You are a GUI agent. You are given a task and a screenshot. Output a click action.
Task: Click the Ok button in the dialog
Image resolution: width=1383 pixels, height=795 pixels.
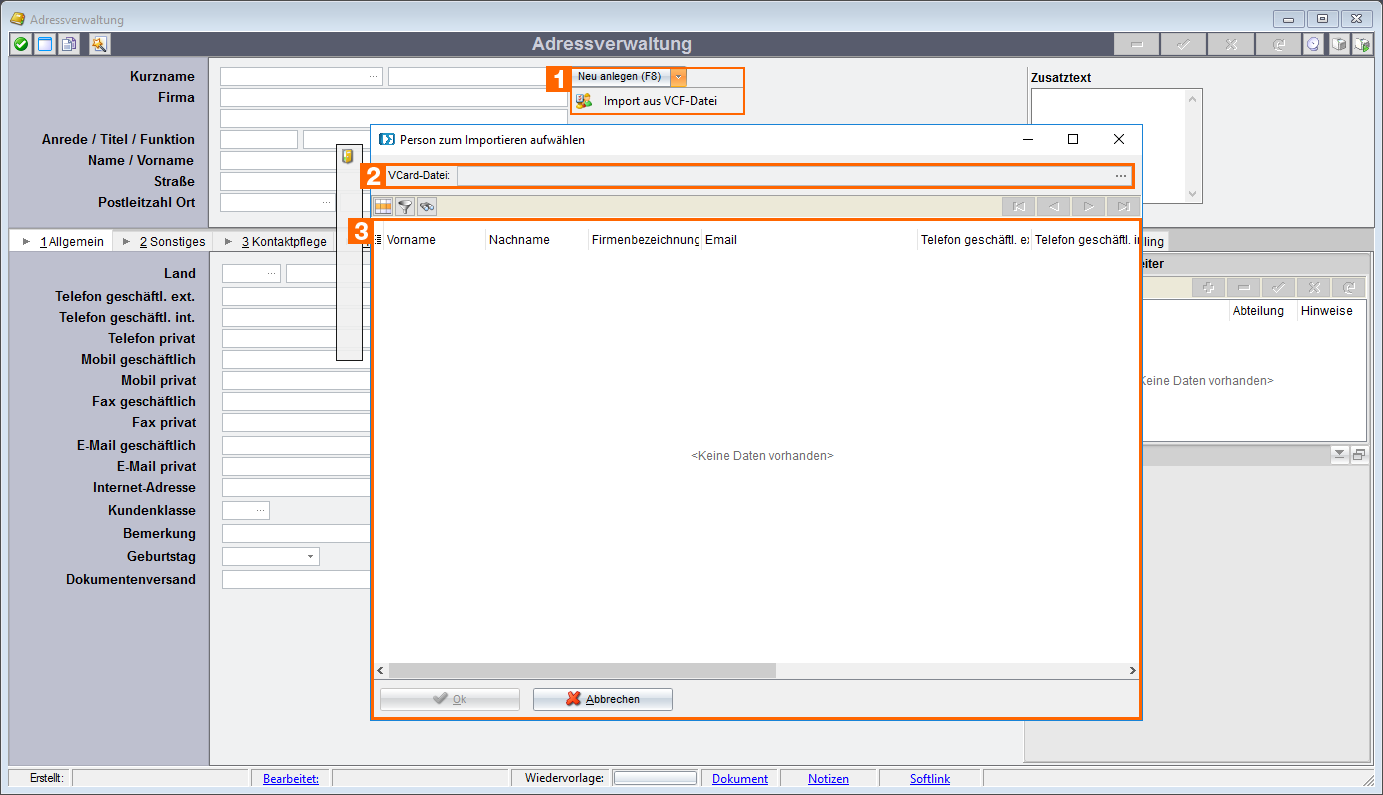450,699
